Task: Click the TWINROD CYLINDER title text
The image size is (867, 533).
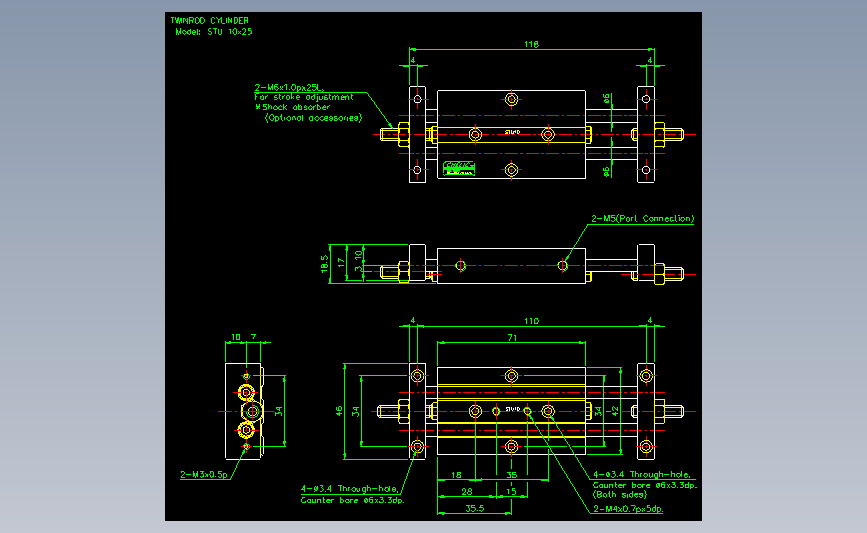Action: [x=210, y=20]
